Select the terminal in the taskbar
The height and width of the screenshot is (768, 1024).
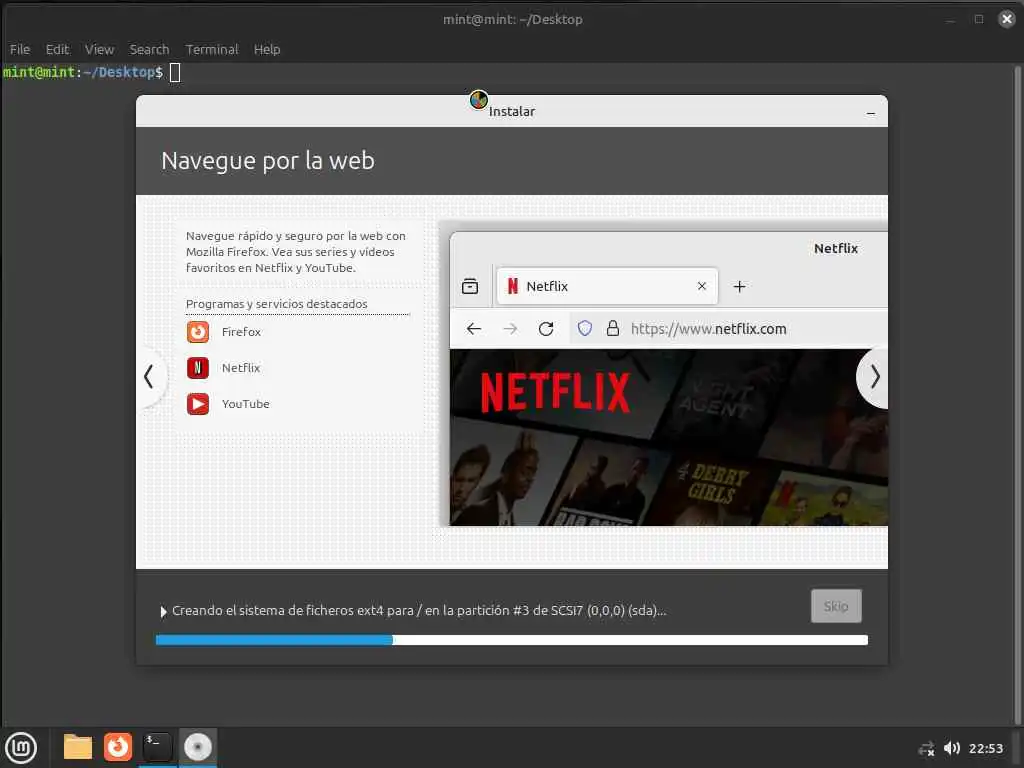[x=157, y=747]
